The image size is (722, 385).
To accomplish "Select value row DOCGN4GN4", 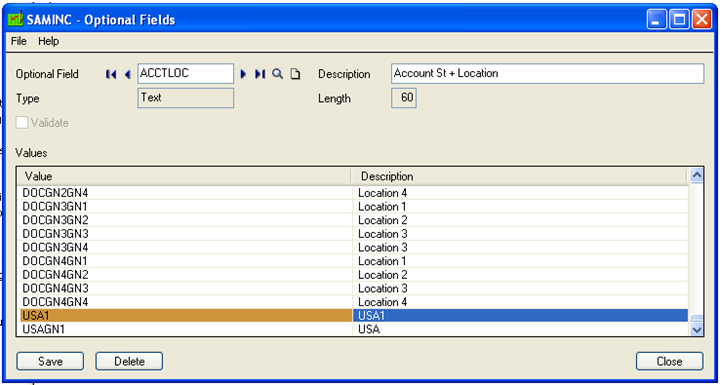I will coord(186,302).
